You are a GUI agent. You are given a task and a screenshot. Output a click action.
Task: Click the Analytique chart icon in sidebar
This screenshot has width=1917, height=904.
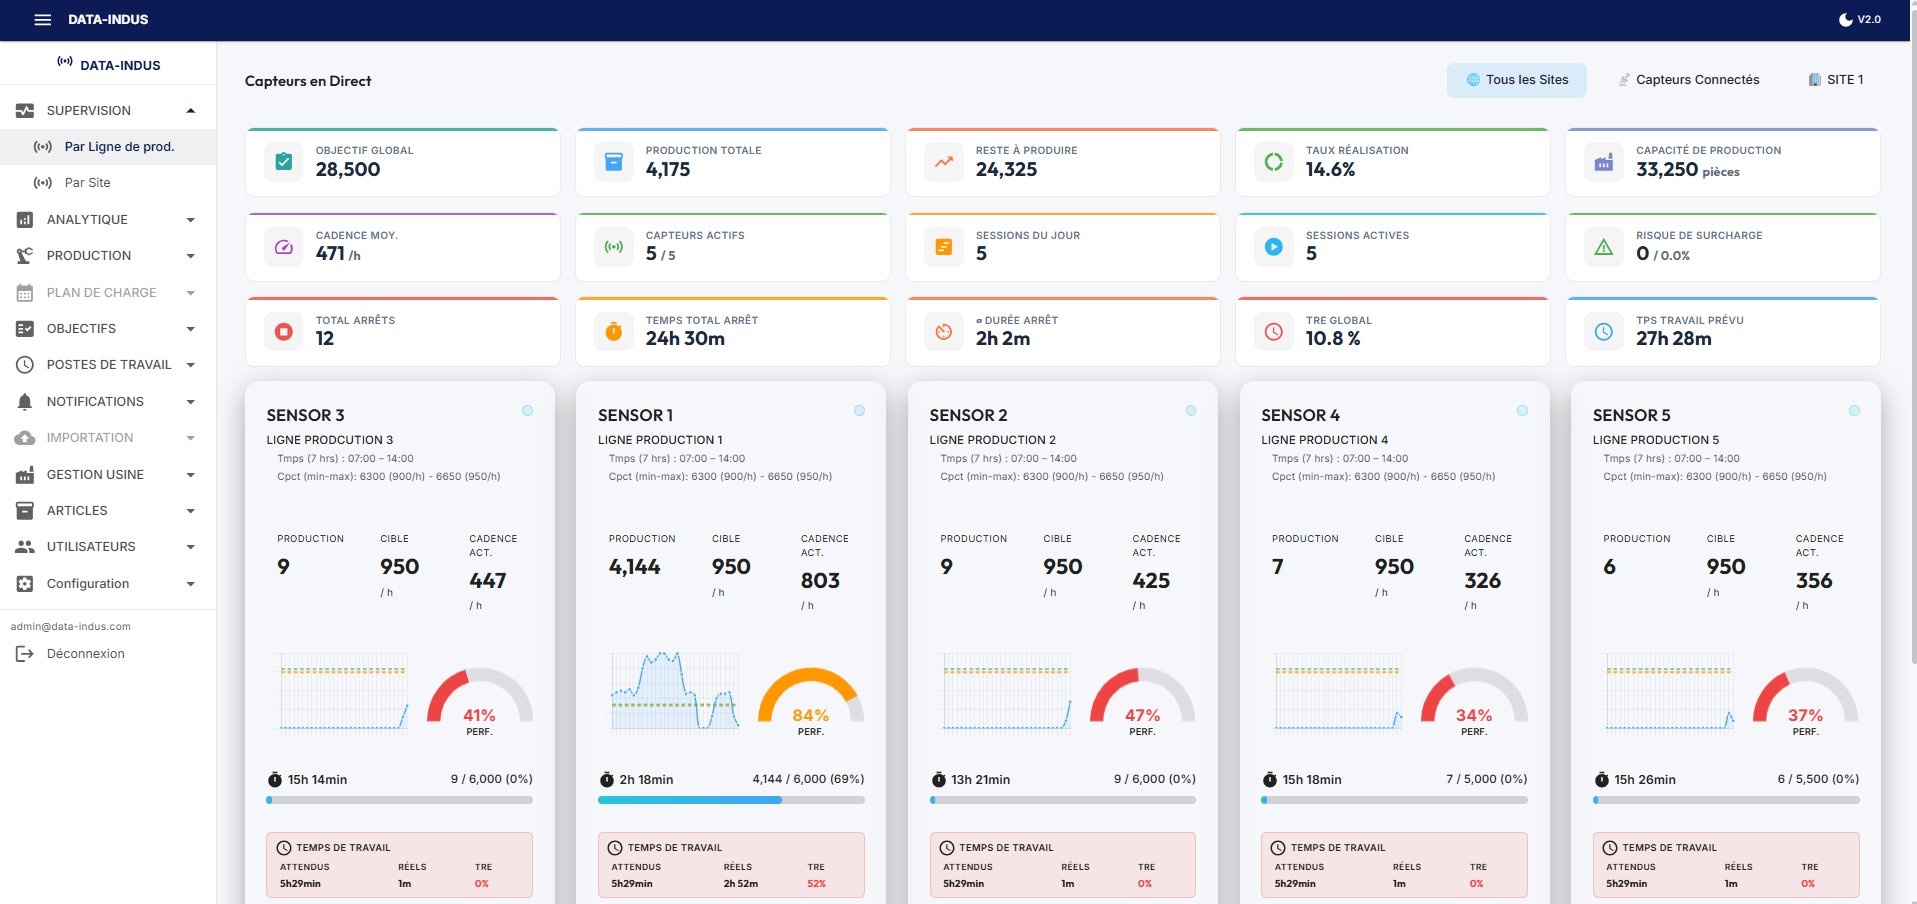click(25, 219)
